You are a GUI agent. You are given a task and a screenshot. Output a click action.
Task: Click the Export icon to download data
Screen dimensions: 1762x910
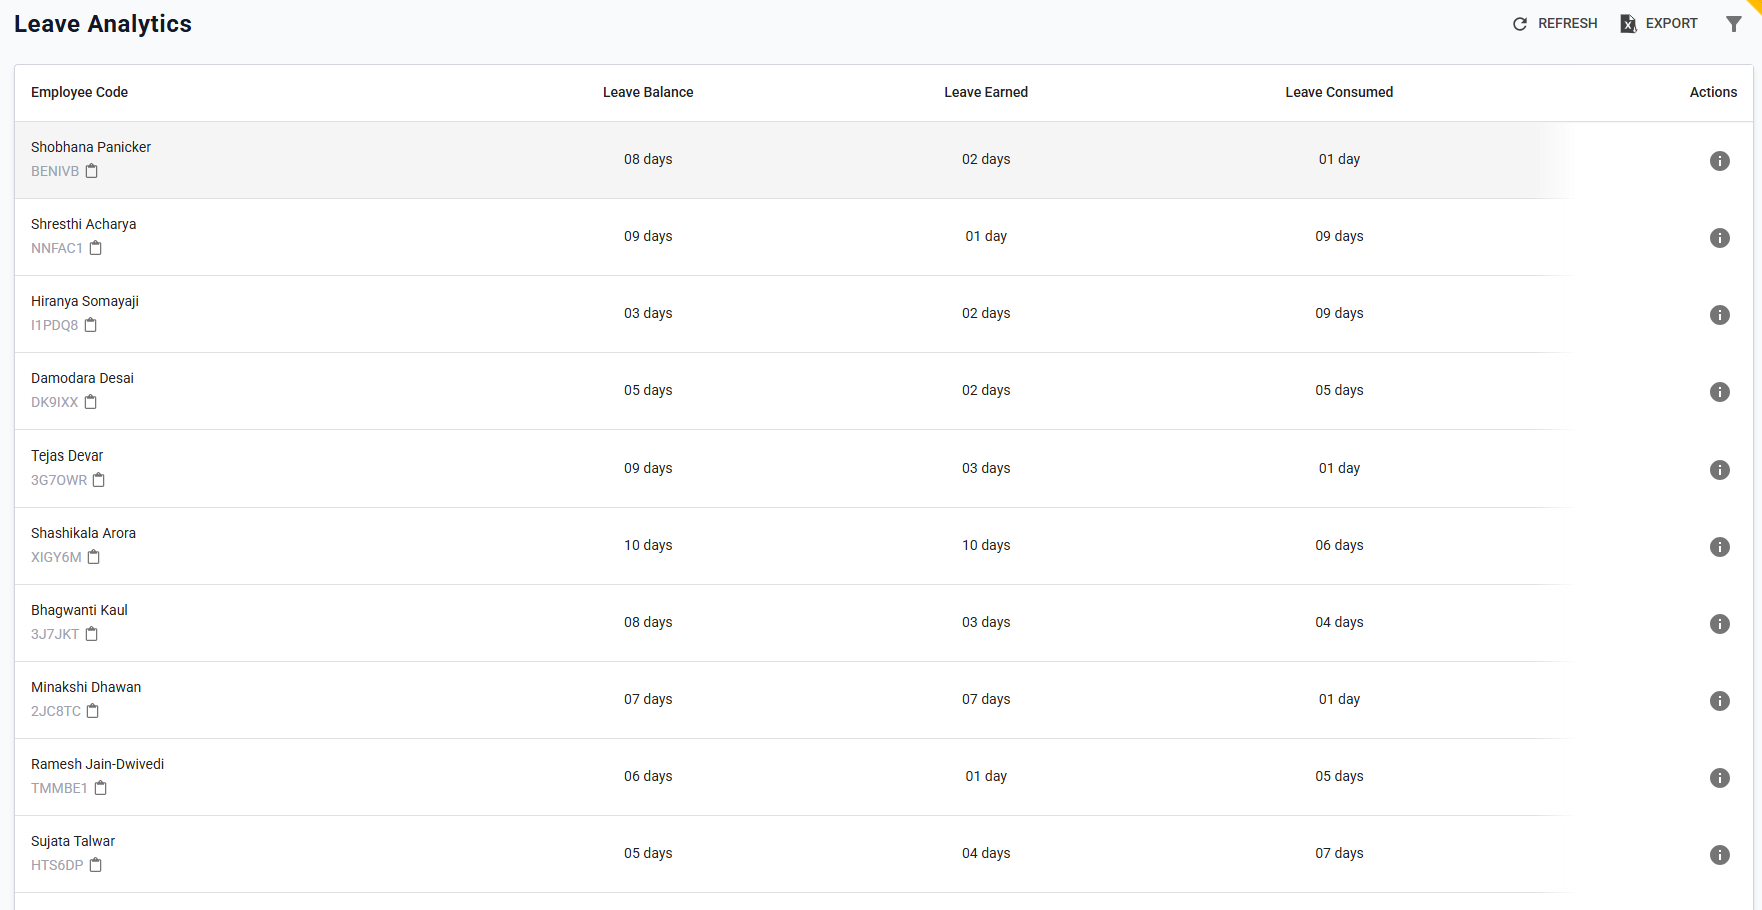point(1627,23)
